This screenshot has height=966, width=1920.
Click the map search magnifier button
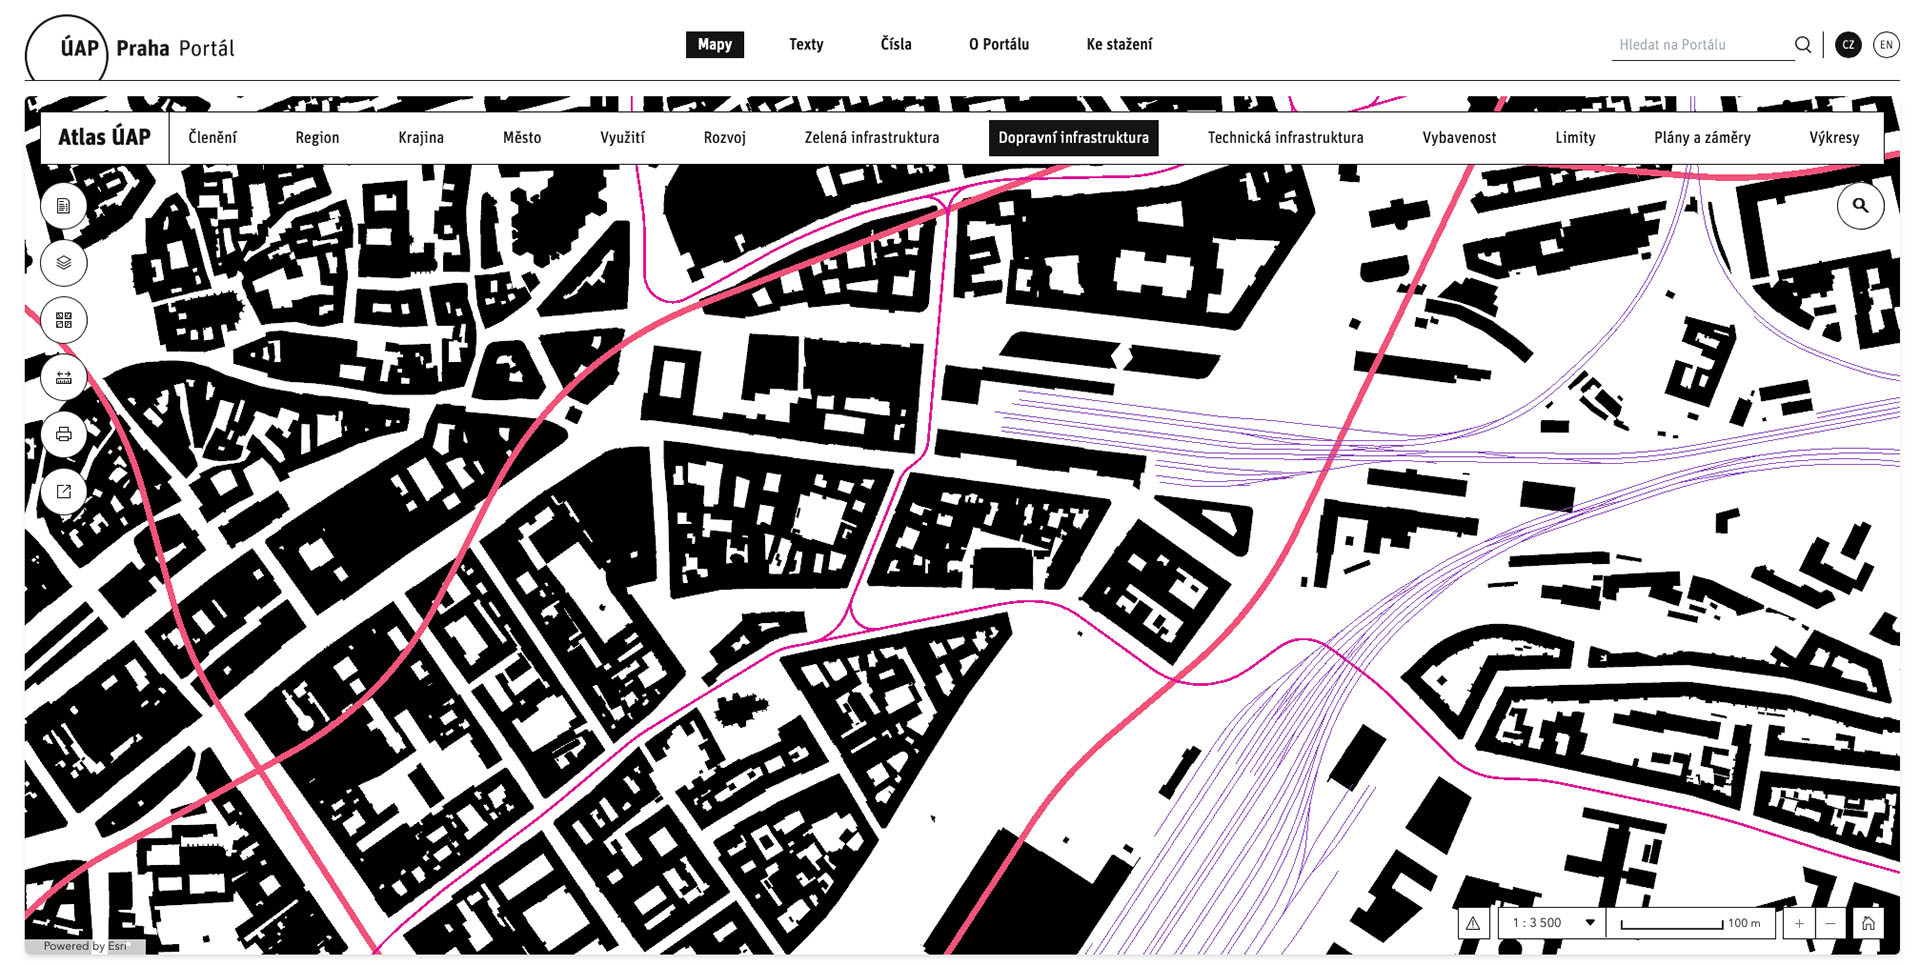[1860, 206]
